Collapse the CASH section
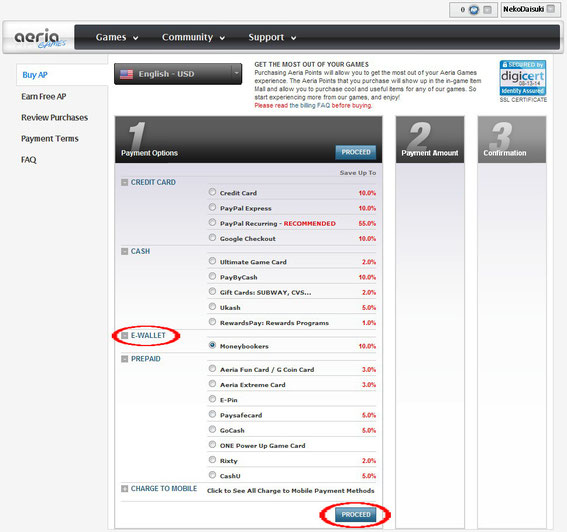Viewport: 567px width, 532px height. [124, 251]
